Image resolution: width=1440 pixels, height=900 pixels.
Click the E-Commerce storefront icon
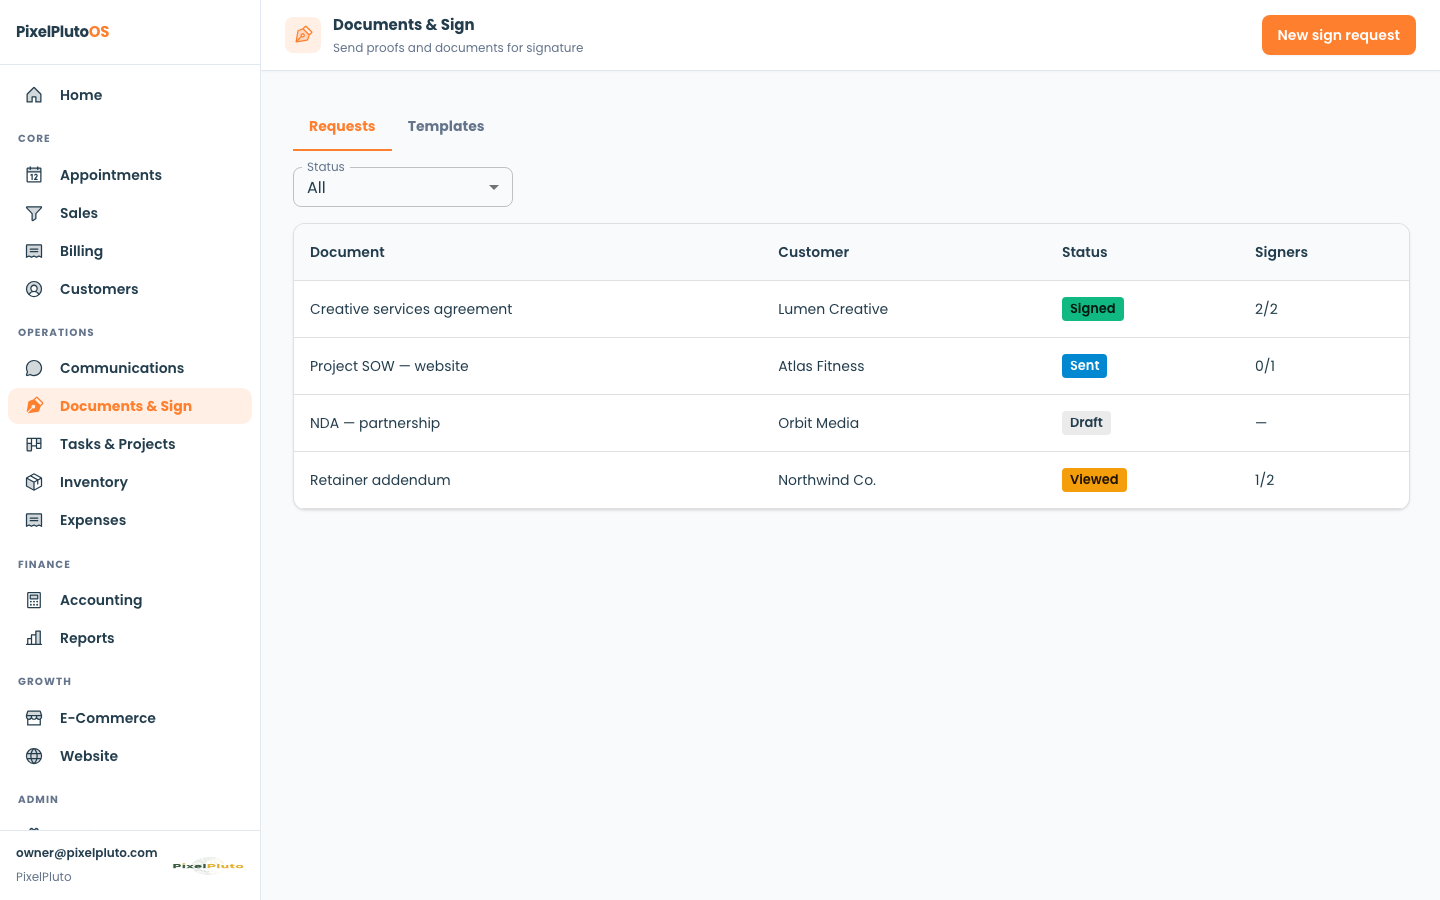pos(34,718)
